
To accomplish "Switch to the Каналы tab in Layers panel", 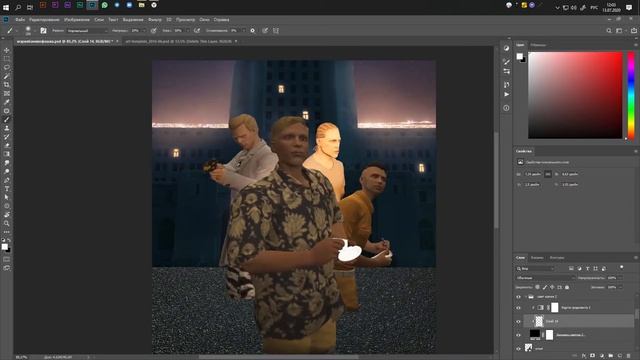I will [537, 258].
